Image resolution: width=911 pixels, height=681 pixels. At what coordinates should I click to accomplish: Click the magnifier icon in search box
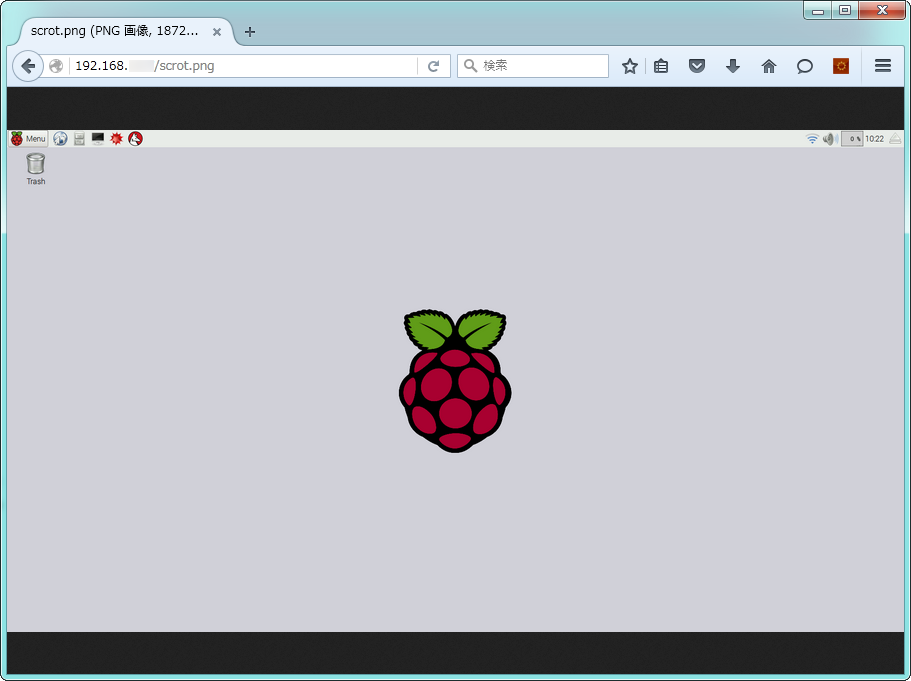[x=470, y=66]
